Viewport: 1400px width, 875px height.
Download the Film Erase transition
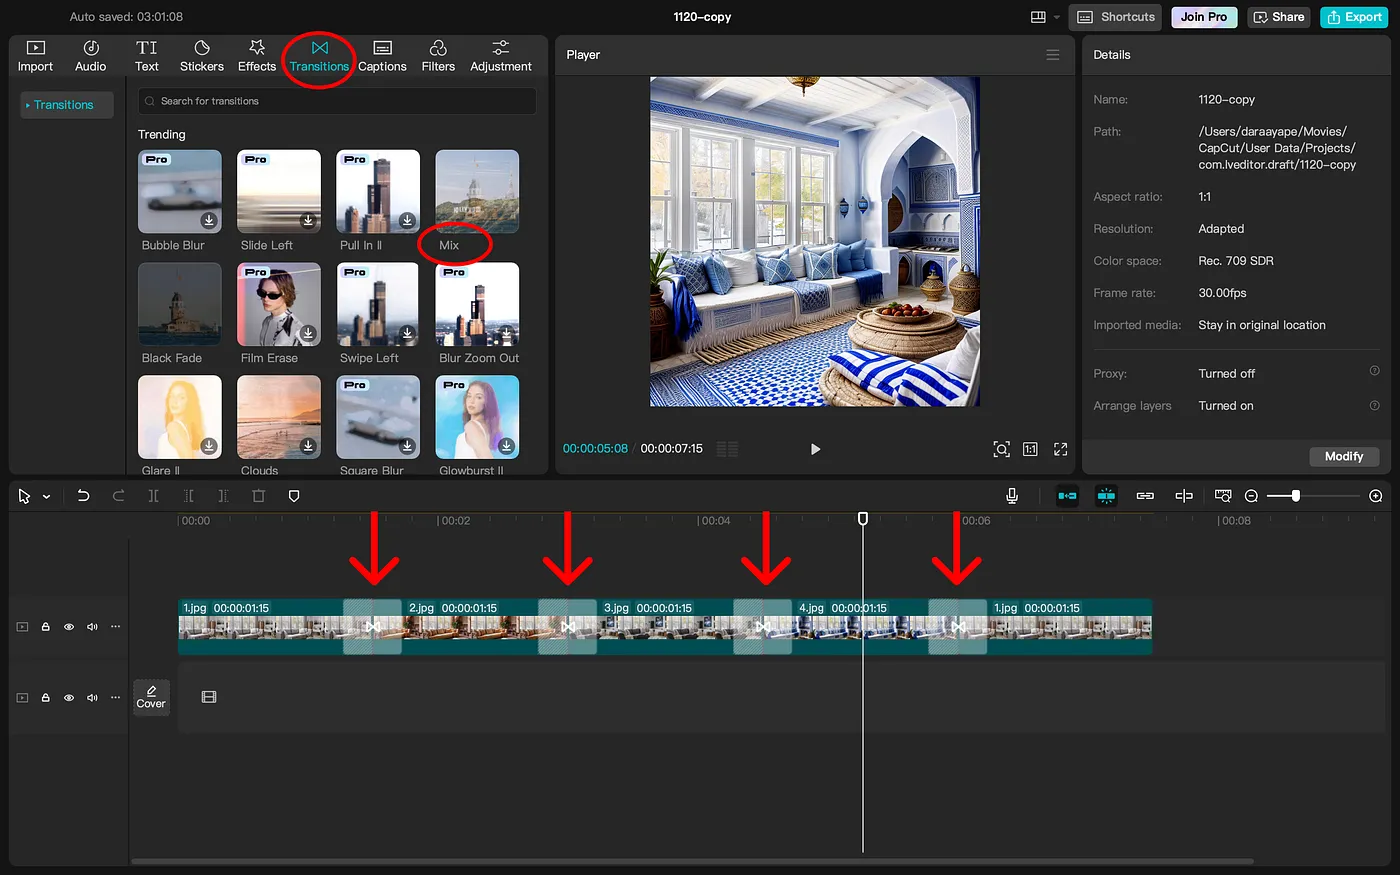pyautogui.click(x=308, y=334)
